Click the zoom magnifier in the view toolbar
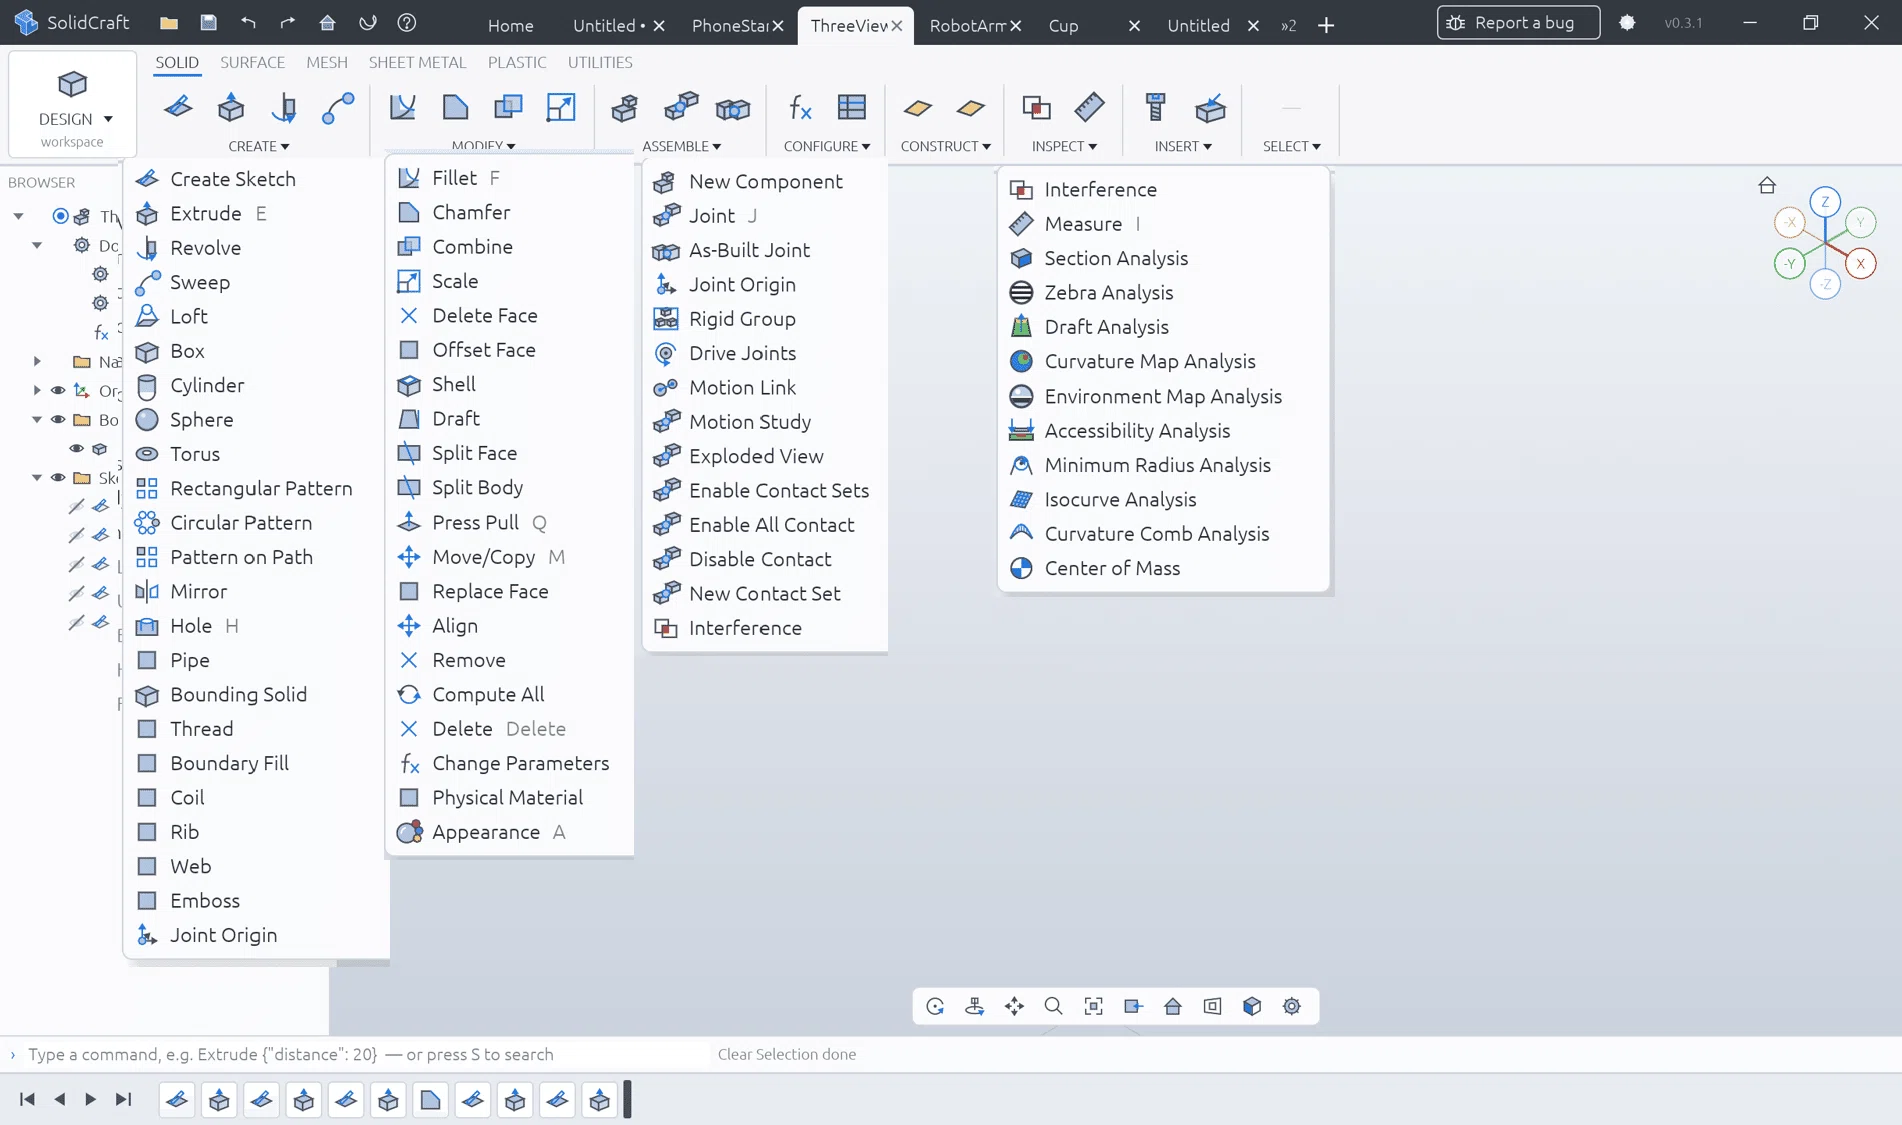 (x=1053, y=1006)
